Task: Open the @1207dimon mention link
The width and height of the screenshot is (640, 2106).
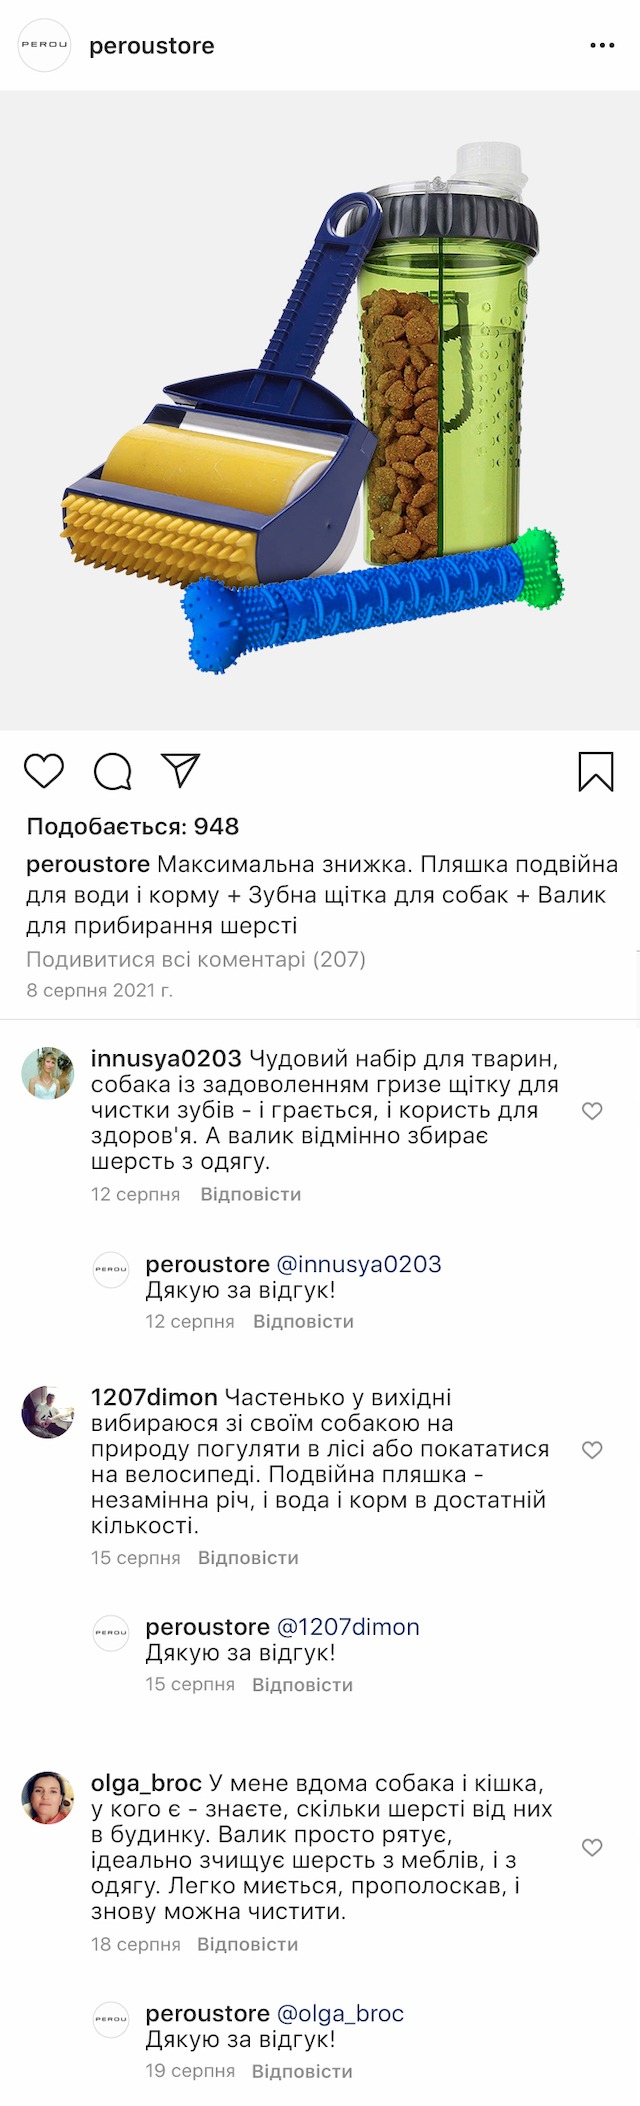Action: (348, 1627)
